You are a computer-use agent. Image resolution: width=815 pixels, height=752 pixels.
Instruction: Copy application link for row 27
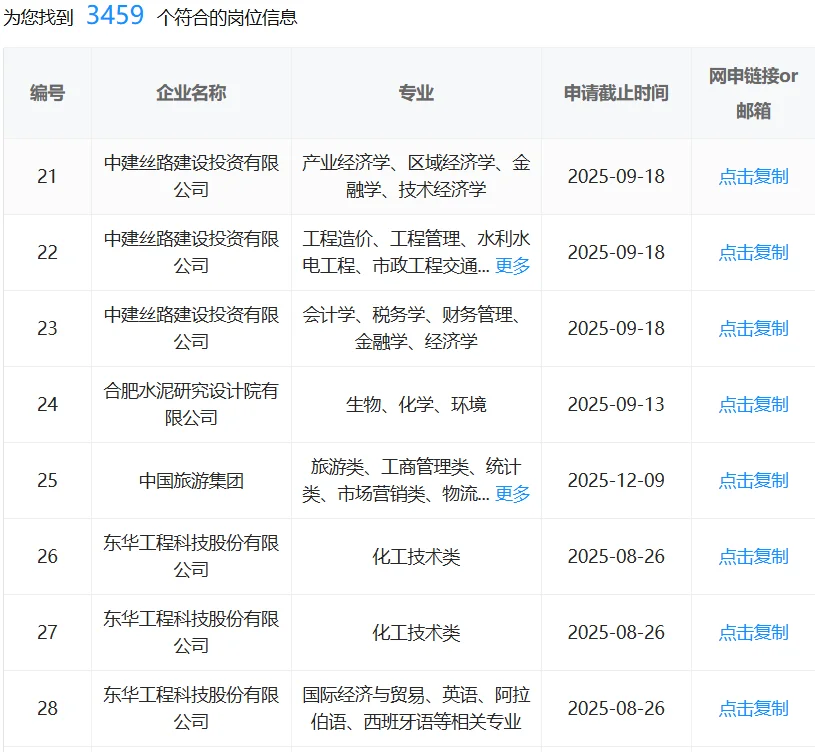(753, 632)
